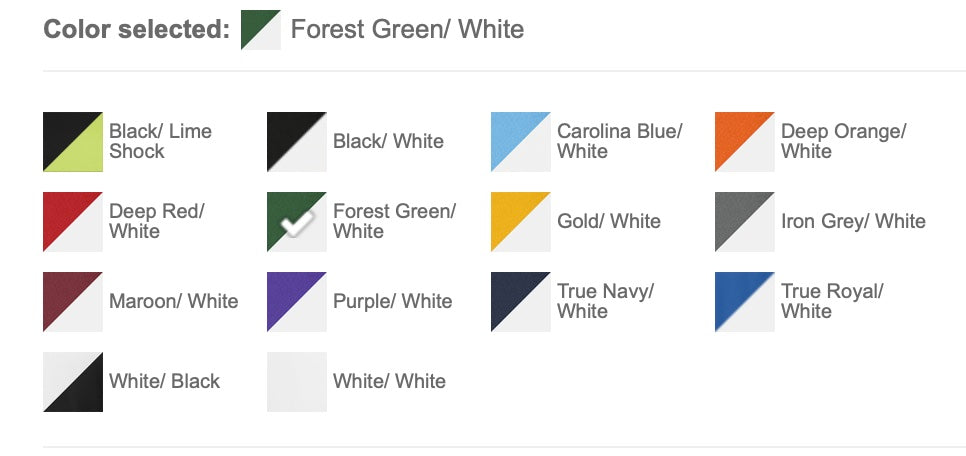Click the "Gold/ White" label text

click(608, 221)
